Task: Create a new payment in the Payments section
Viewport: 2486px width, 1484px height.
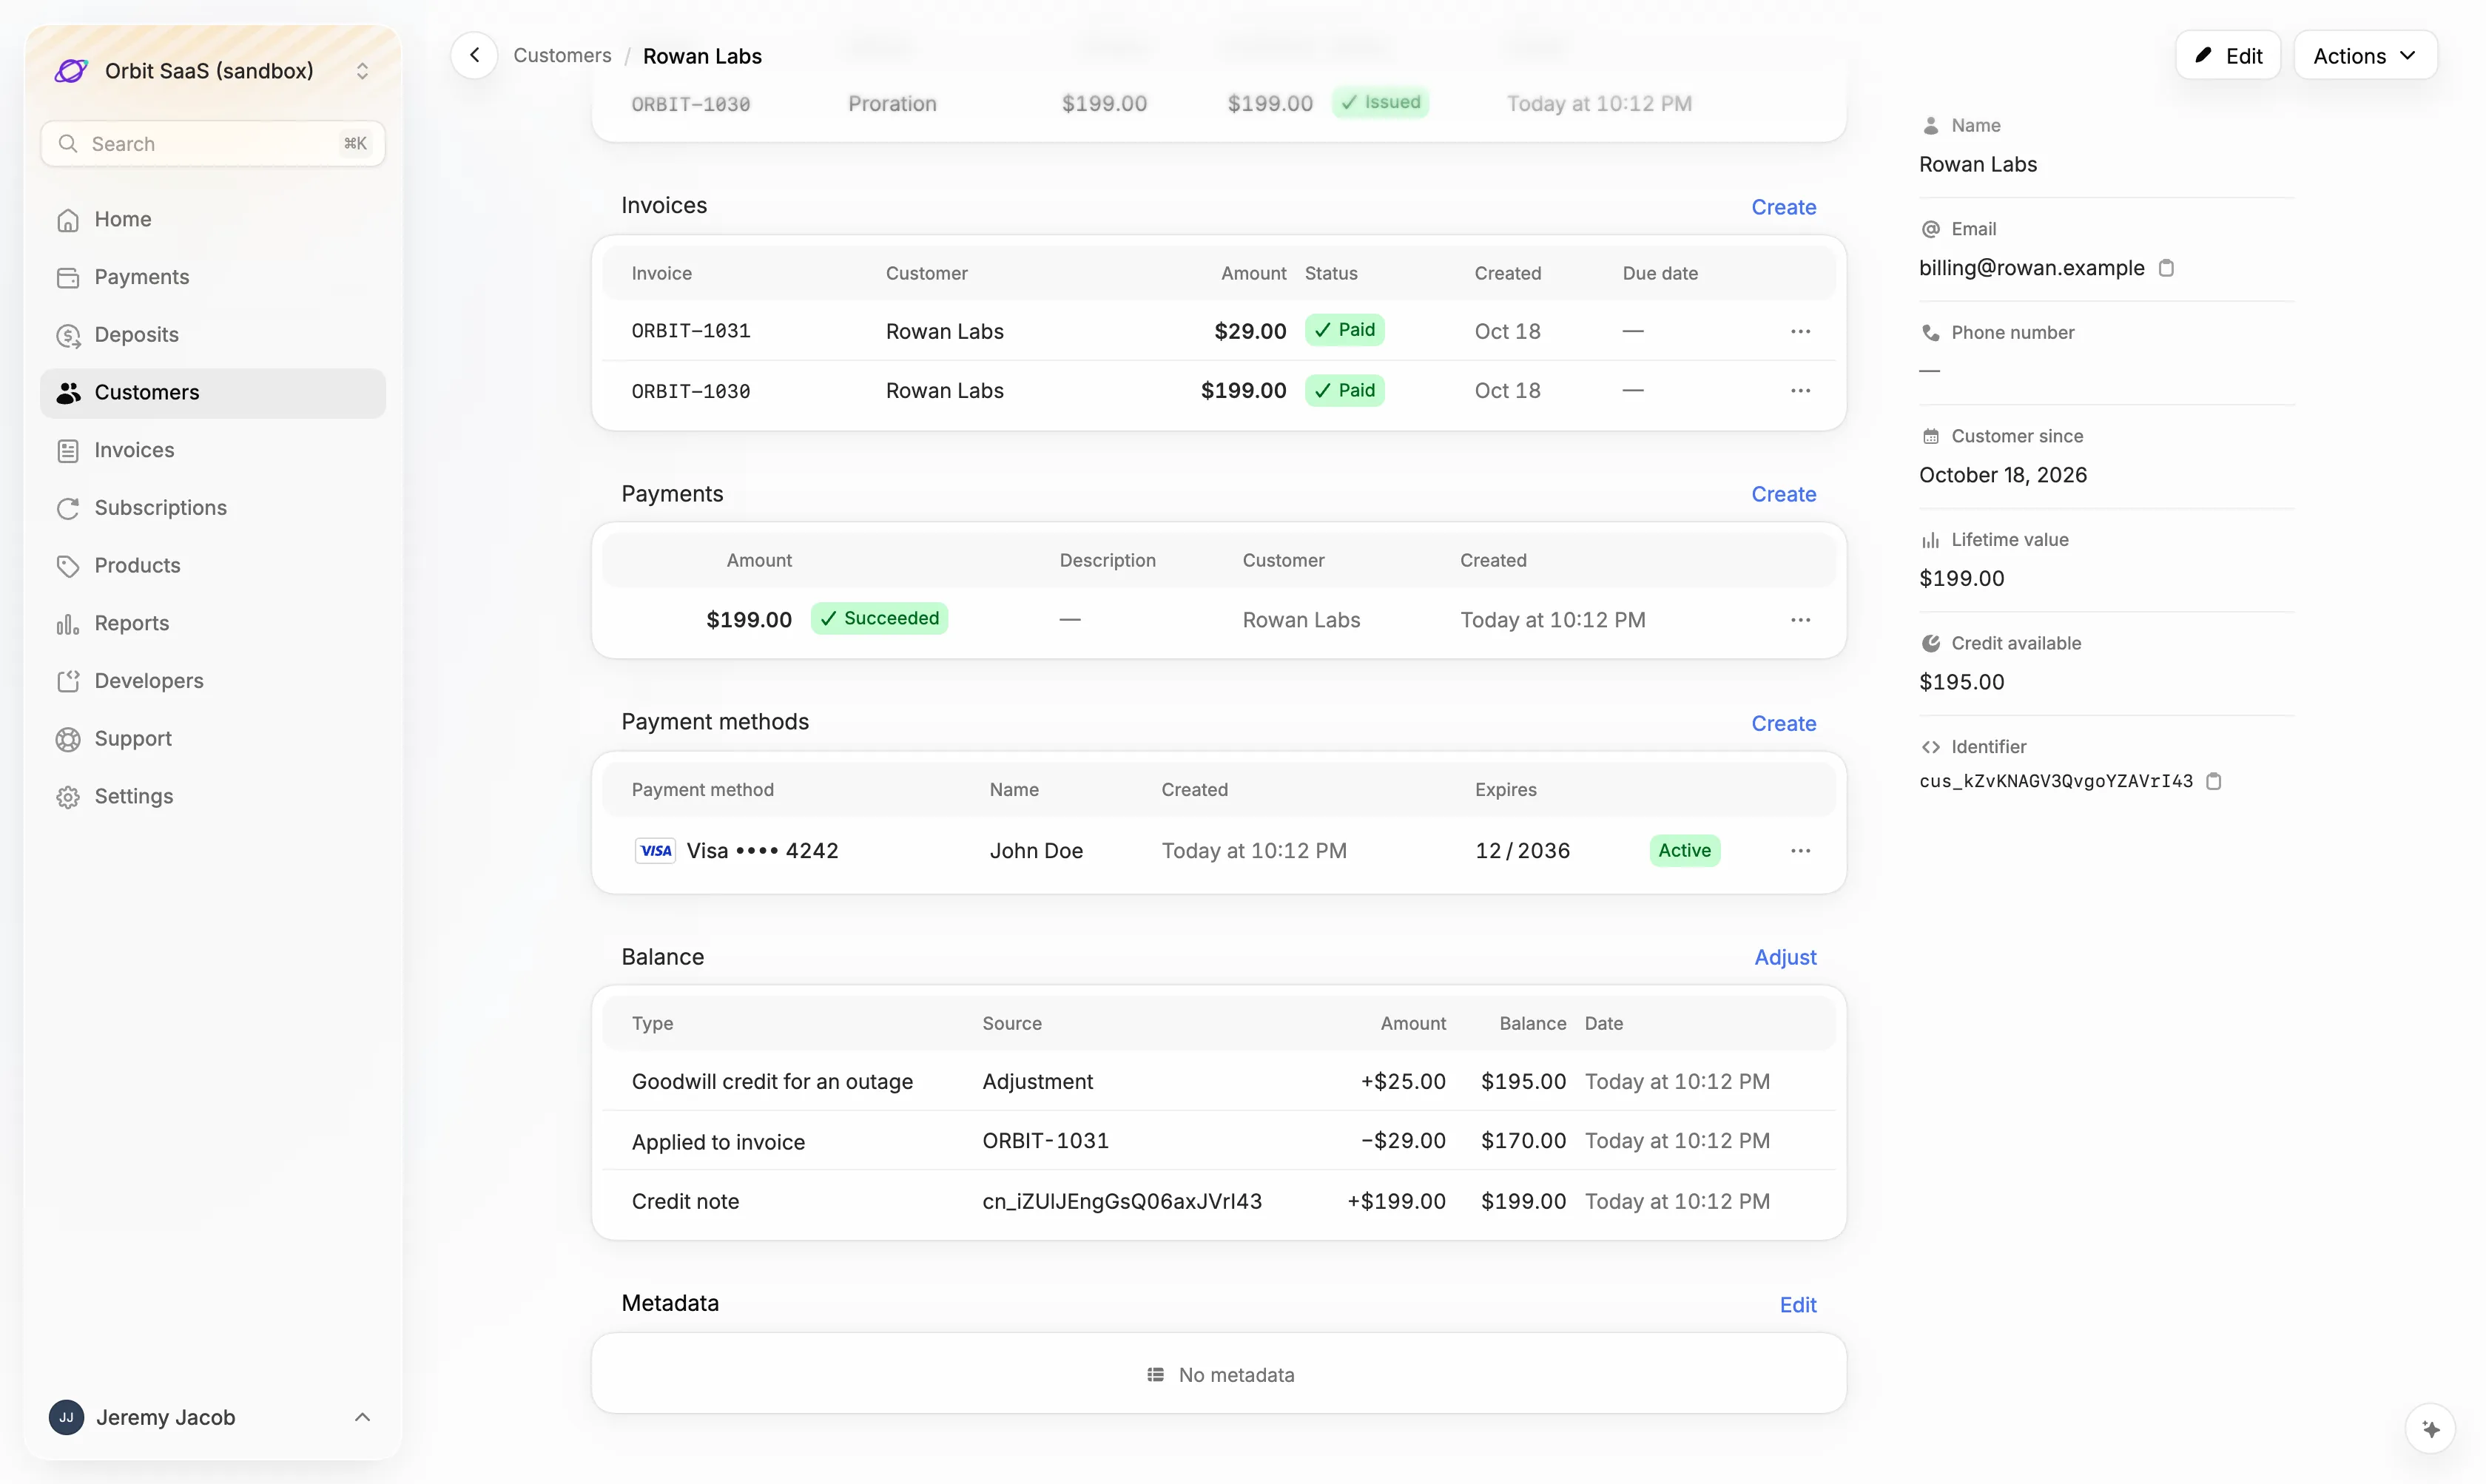Action: coord(1784,494)
